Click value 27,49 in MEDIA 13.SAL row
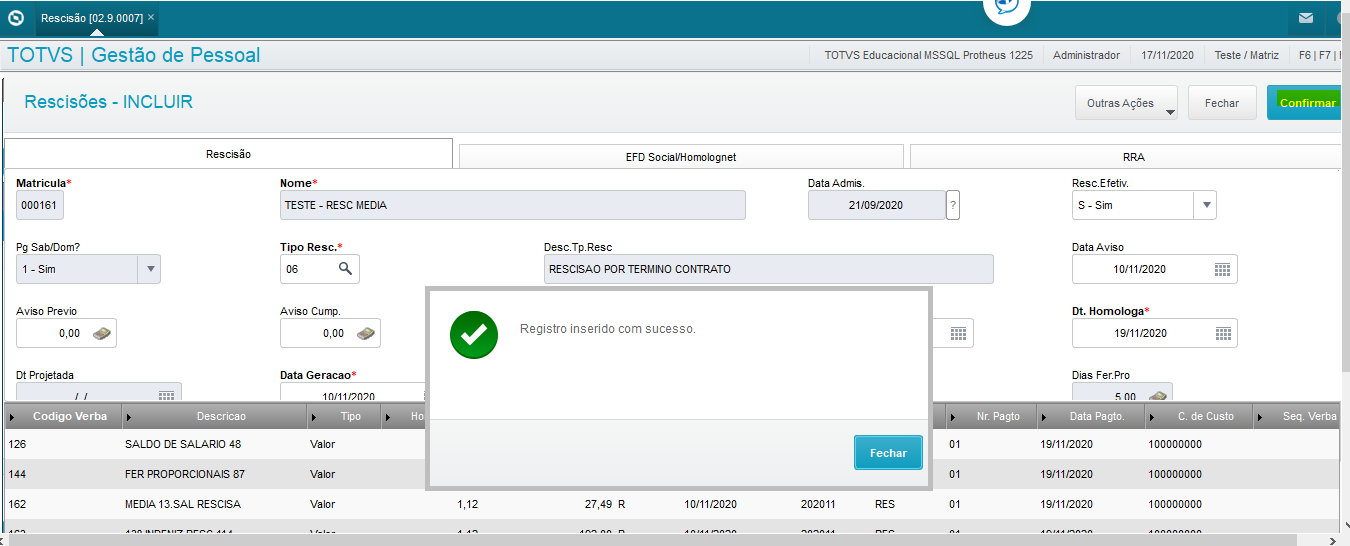 pos(598,504)
